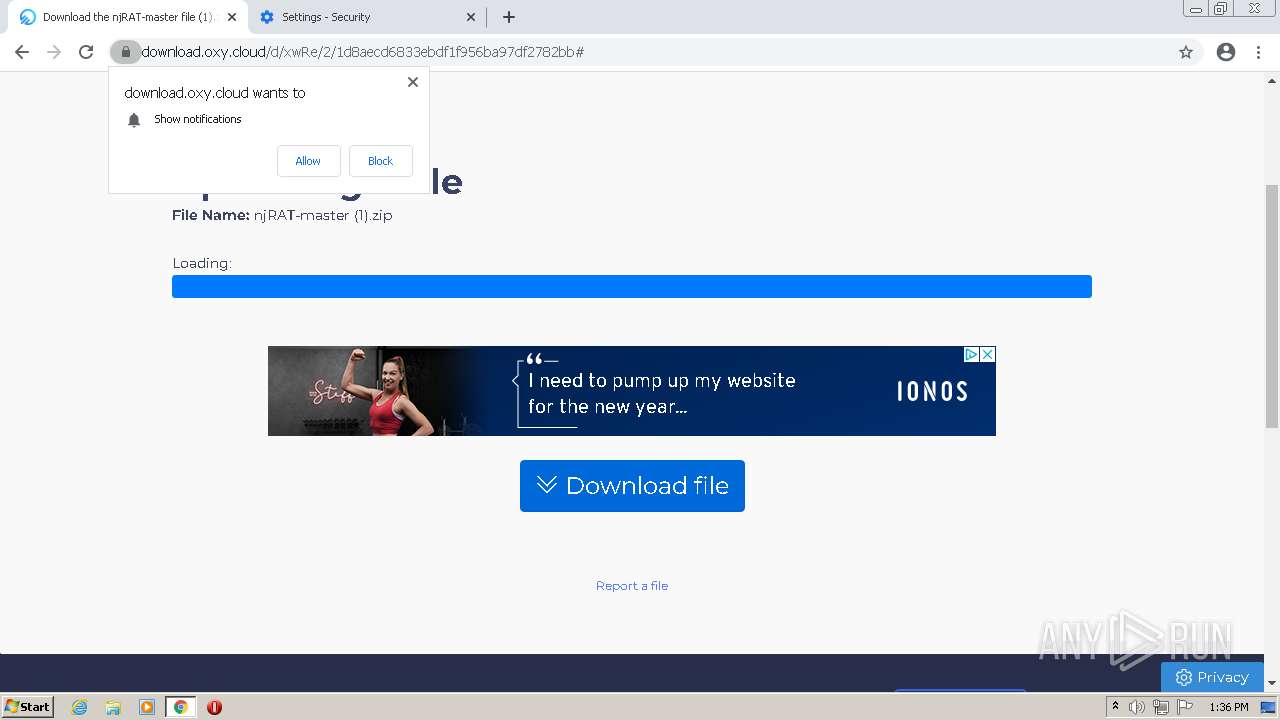
Task: Click the IONOS banner advertisement
Action: 632,391
